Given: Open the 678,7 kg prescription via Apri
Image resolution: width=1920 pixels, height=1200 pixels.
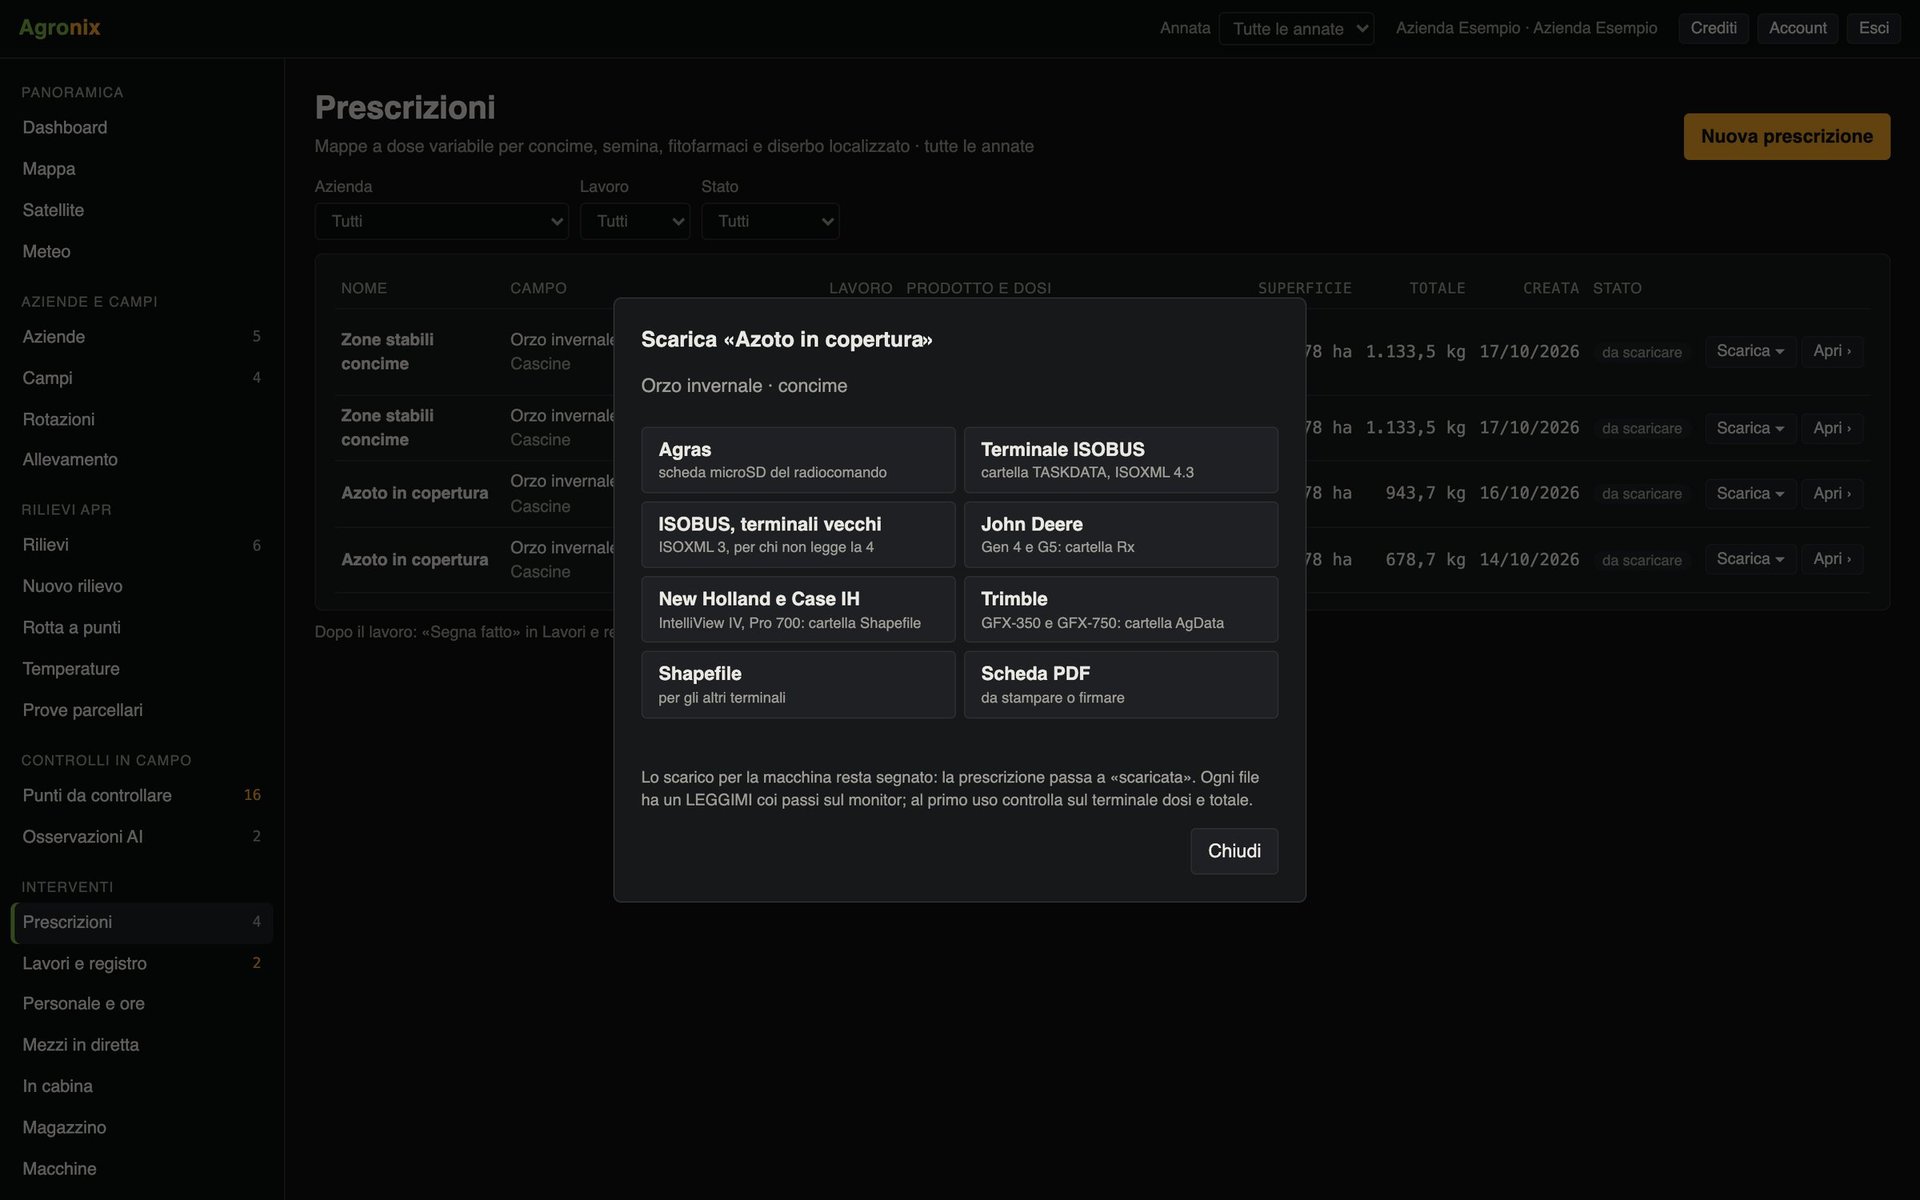Looking at the screenshot, I should pos(1832,559).
